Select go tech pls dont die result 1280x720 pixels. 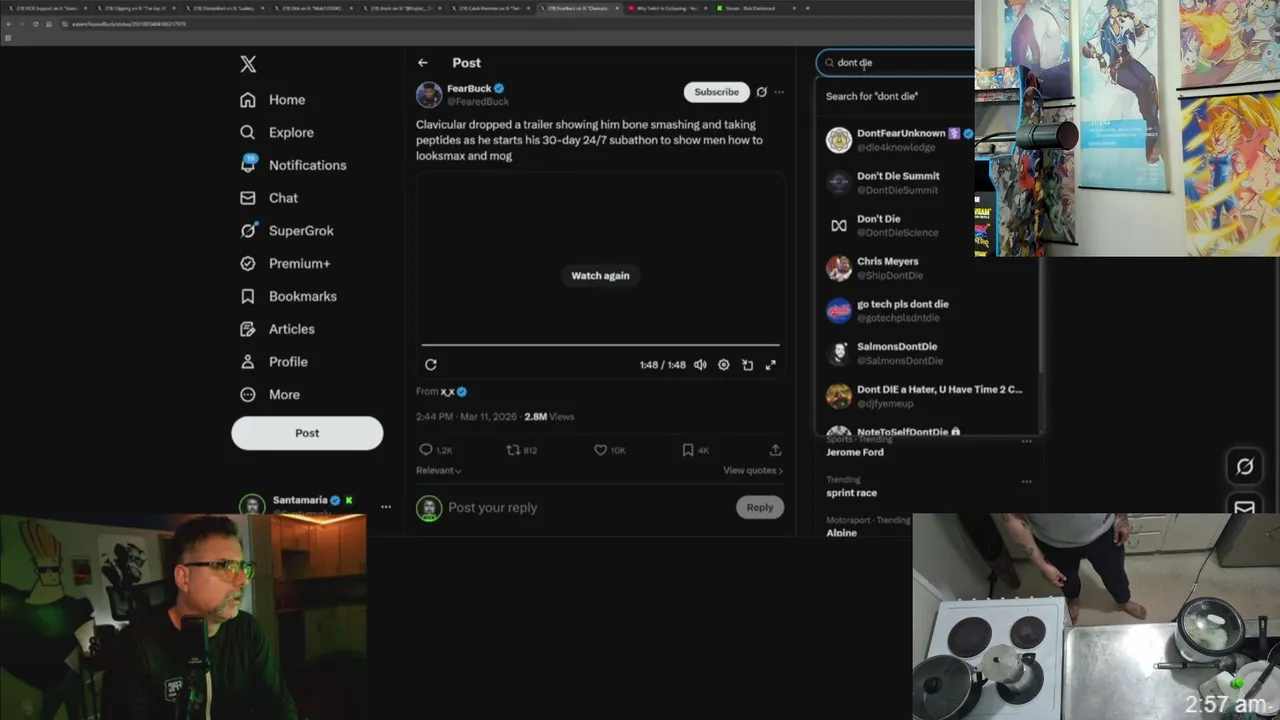[928, 311]
